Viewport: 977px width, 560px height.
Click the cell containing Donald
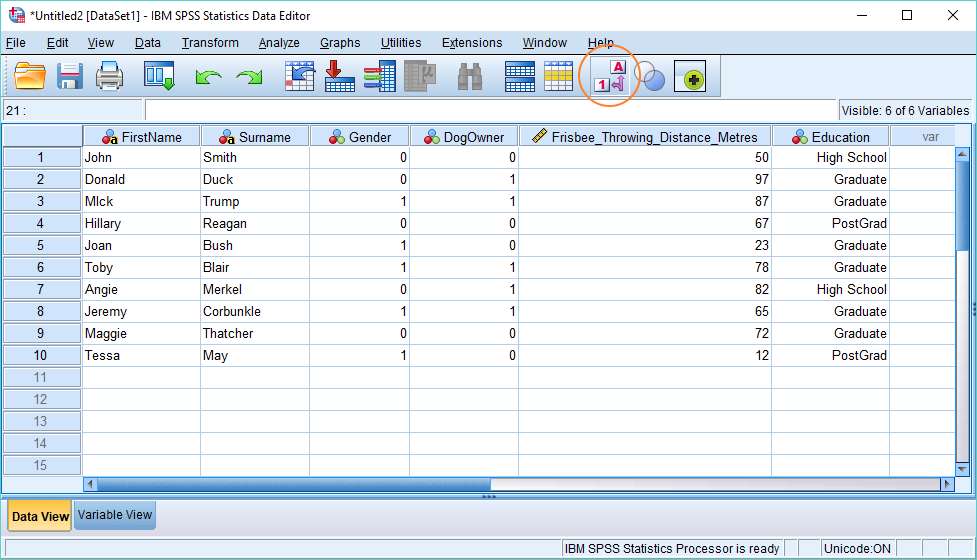[141, 179]
